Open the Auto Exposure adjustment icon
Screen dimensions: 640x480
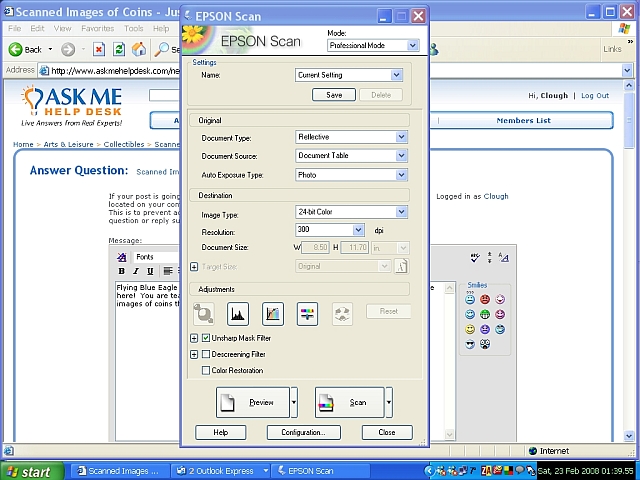(x=203, y=314)
